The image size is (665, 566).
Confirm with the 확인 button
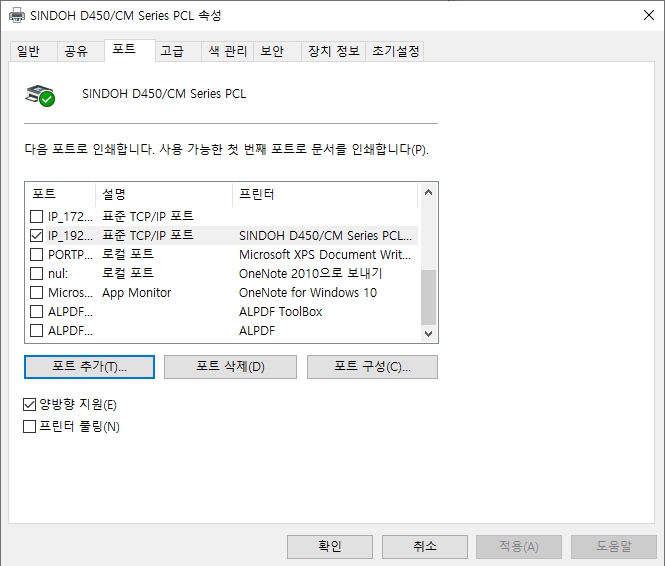click(x=330, y=546)
